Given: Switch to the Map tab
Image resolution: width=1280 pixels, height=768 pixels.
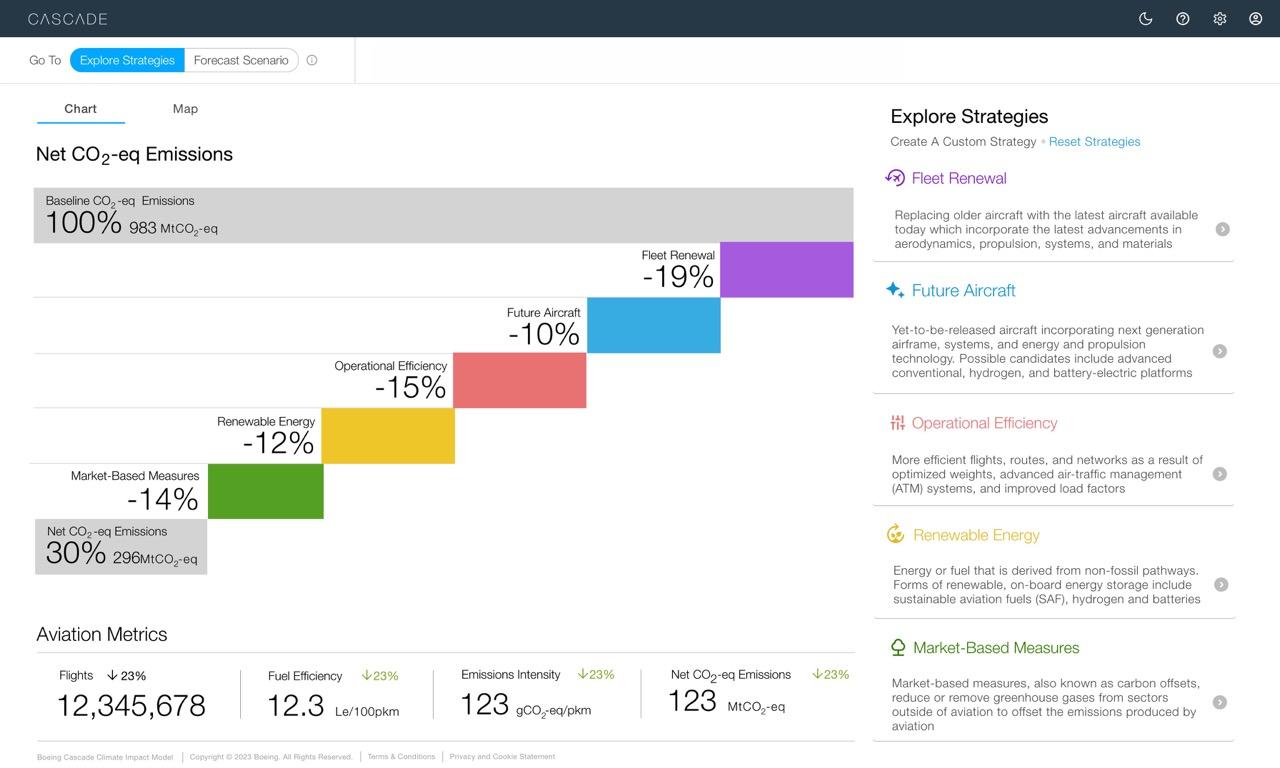Looking at the screenshot, I should (x=184, y=108).
